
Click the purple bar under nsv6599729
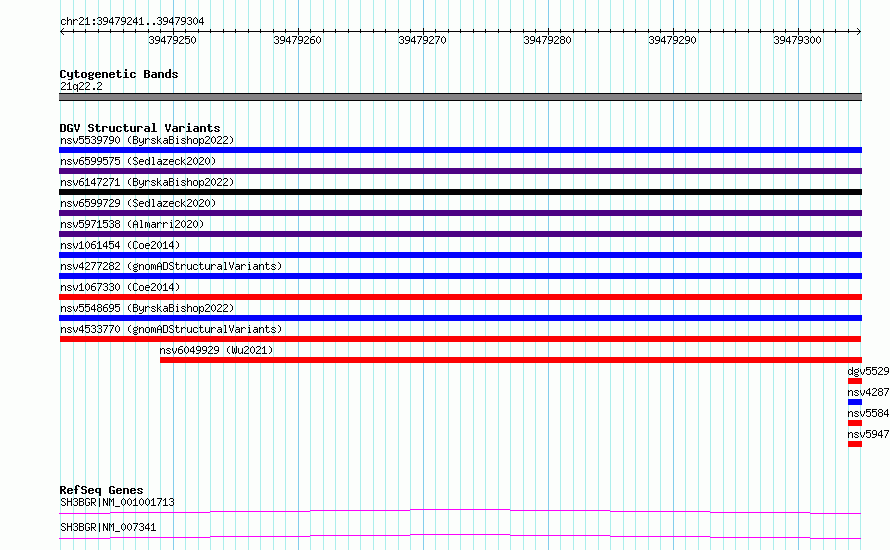coord(460,213)
